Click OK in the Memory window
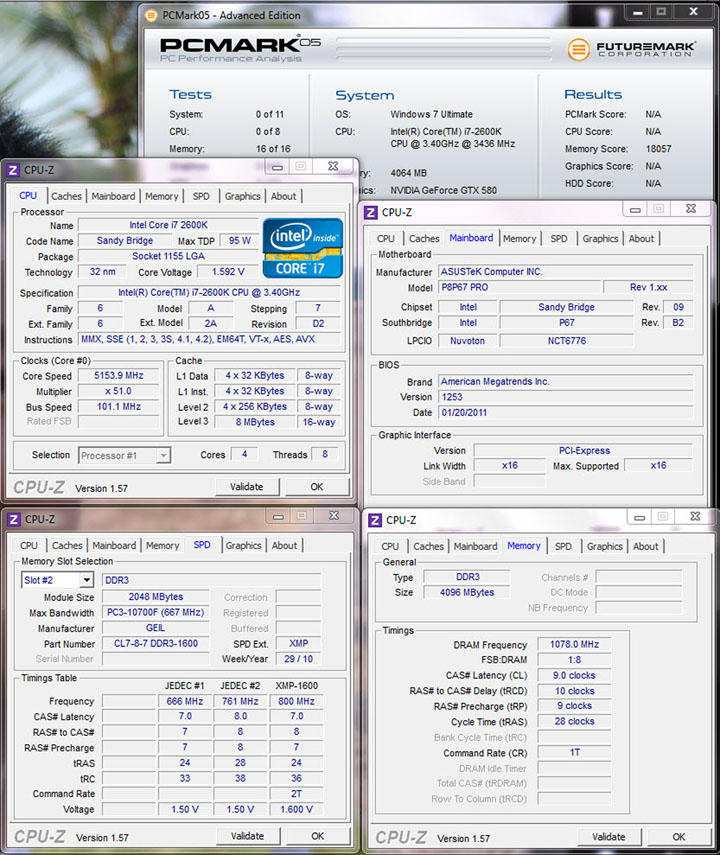Viewport: 720px width, 855px height. tap(679, 837)
